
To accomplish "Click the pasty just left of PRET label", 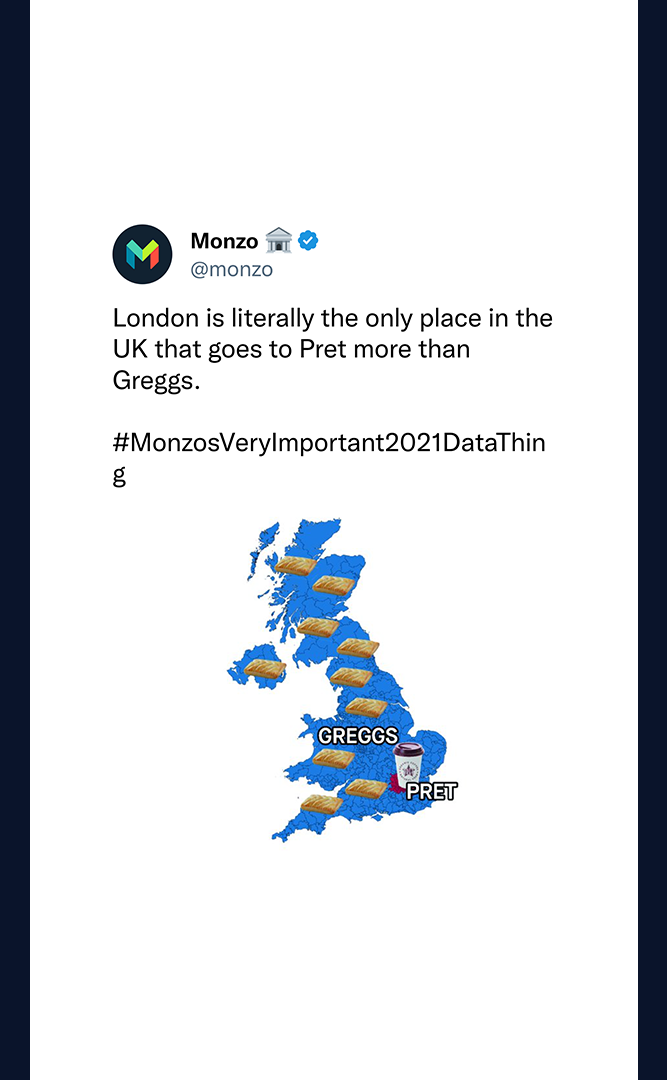I will [x=367, y=788].
